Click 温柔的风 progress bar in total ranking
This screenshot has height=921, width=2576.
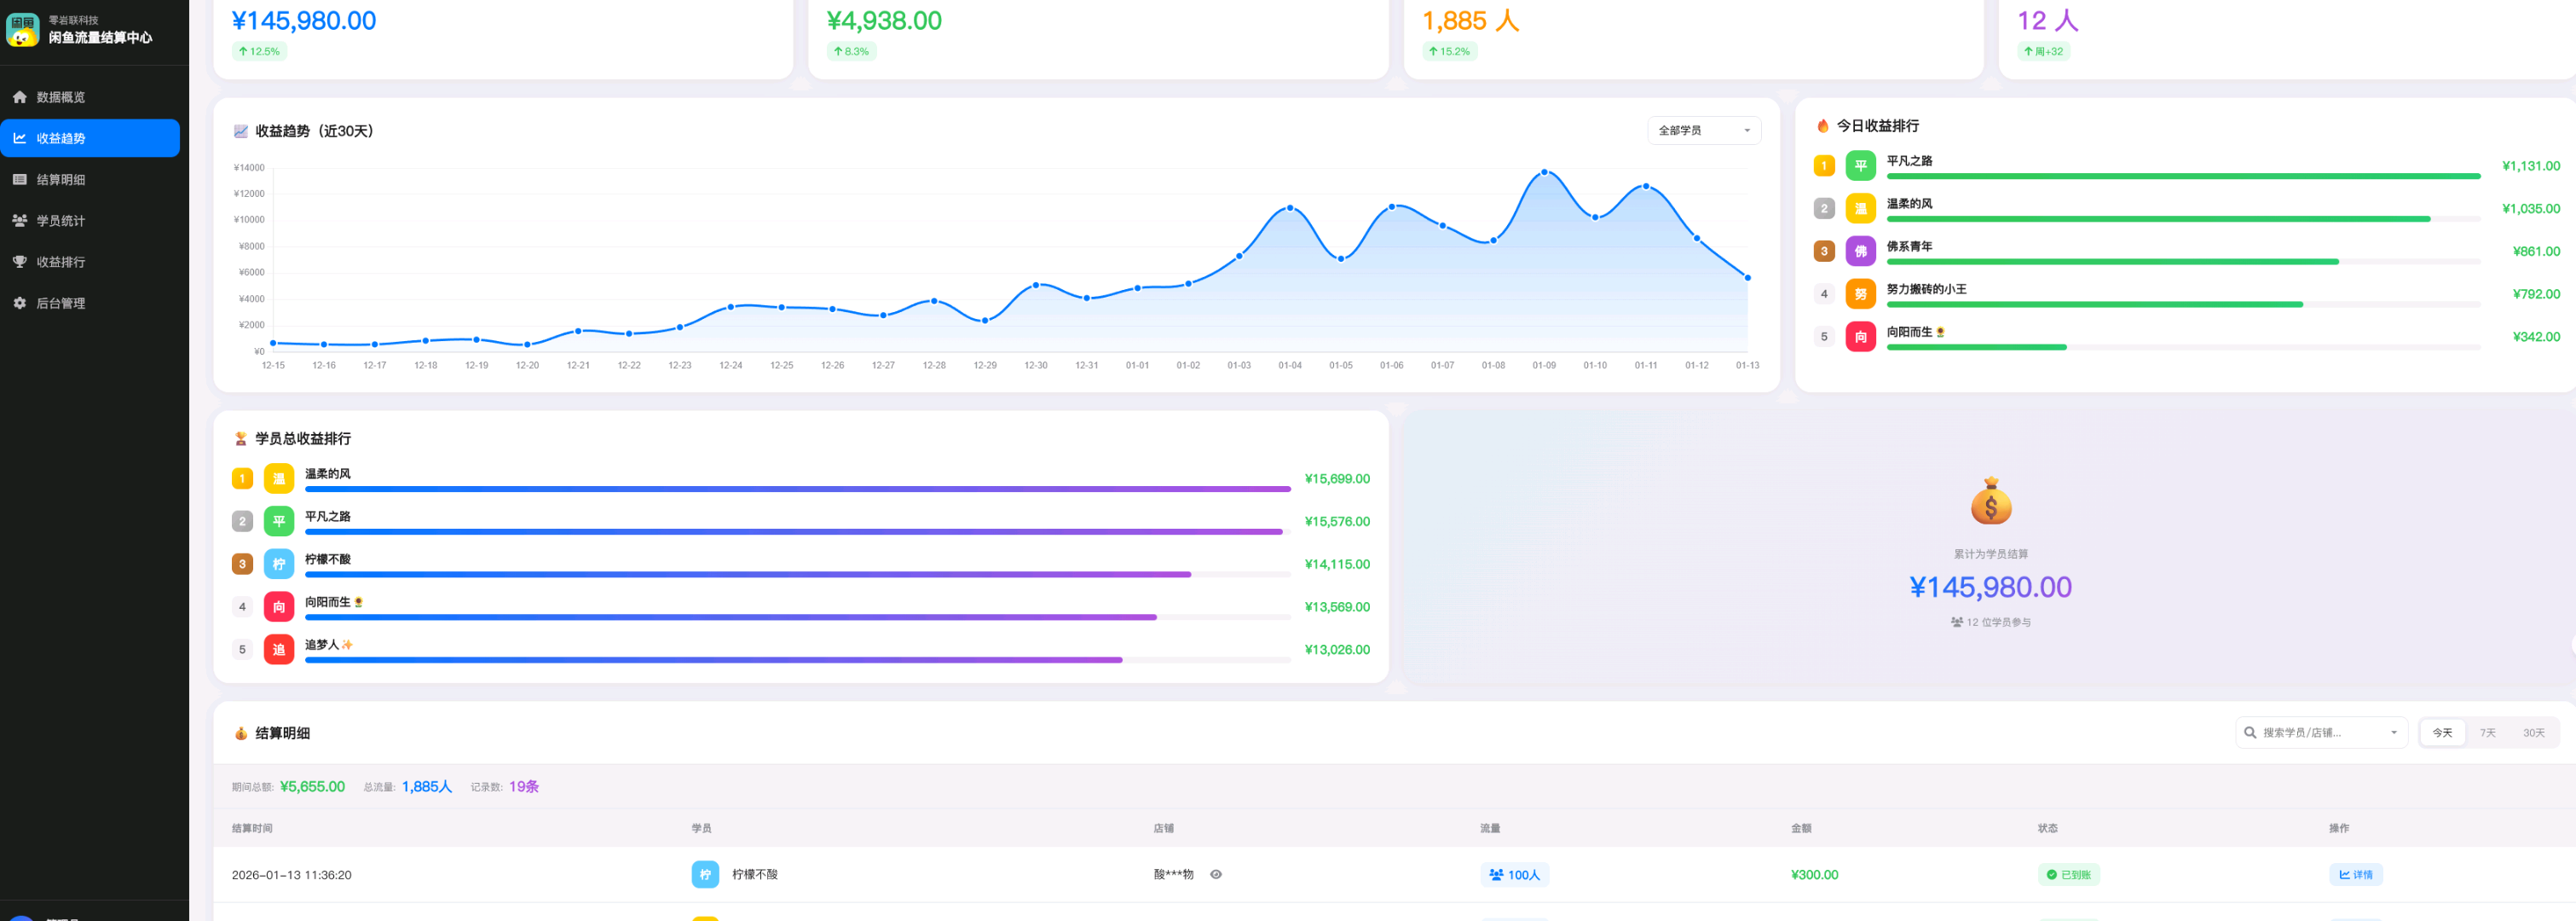point(797,489)
